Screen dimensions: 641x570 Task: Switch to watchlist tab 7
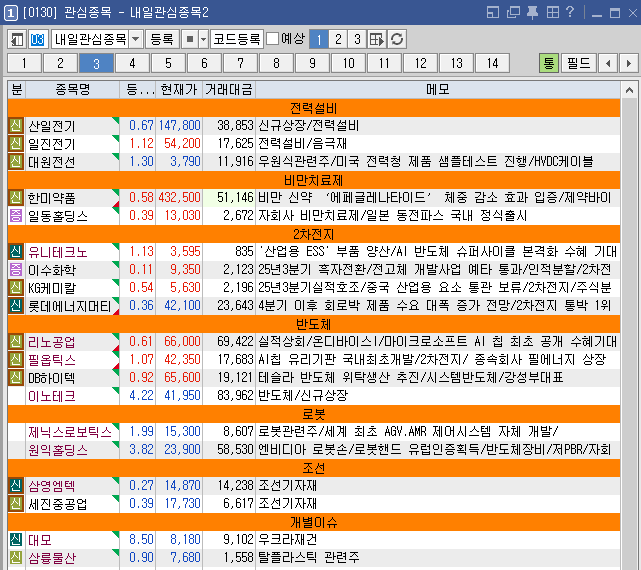tap(241, 63)
